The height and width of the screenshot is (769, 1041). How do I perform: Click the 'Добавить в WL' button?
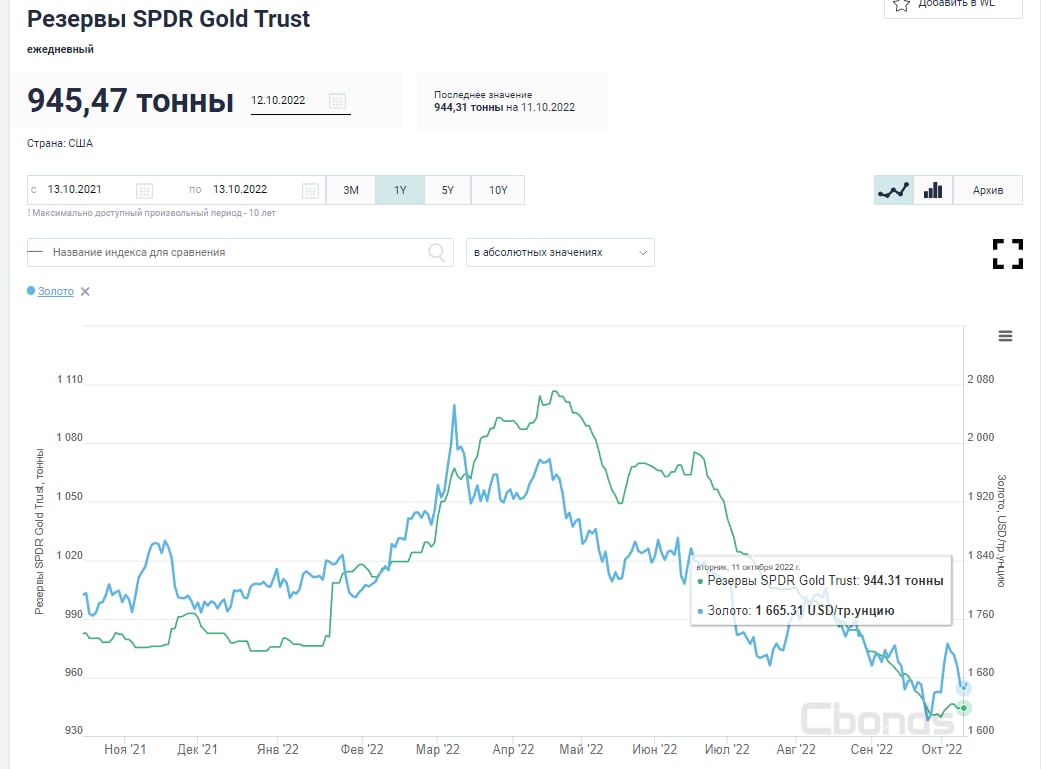pos(953,5)
